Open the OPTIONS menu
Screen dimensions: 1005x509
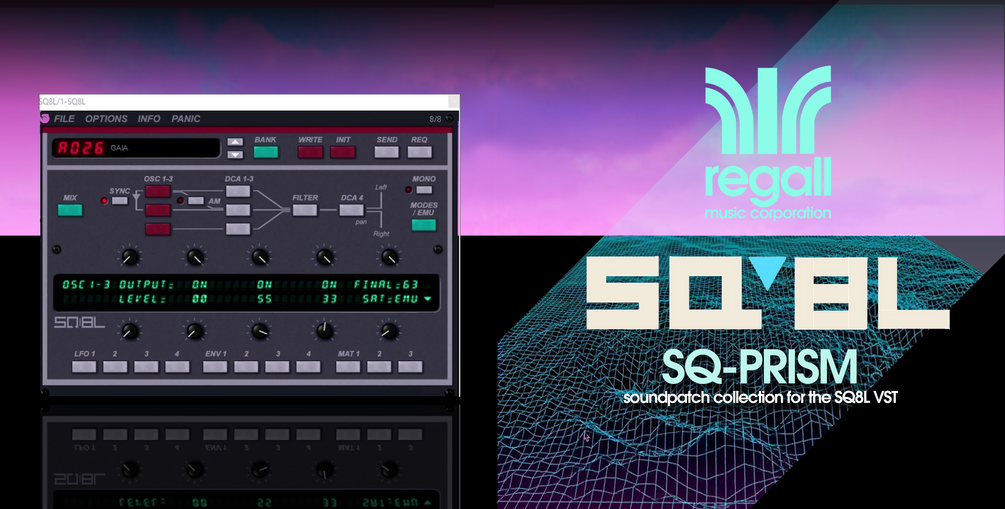coord(106,119)
